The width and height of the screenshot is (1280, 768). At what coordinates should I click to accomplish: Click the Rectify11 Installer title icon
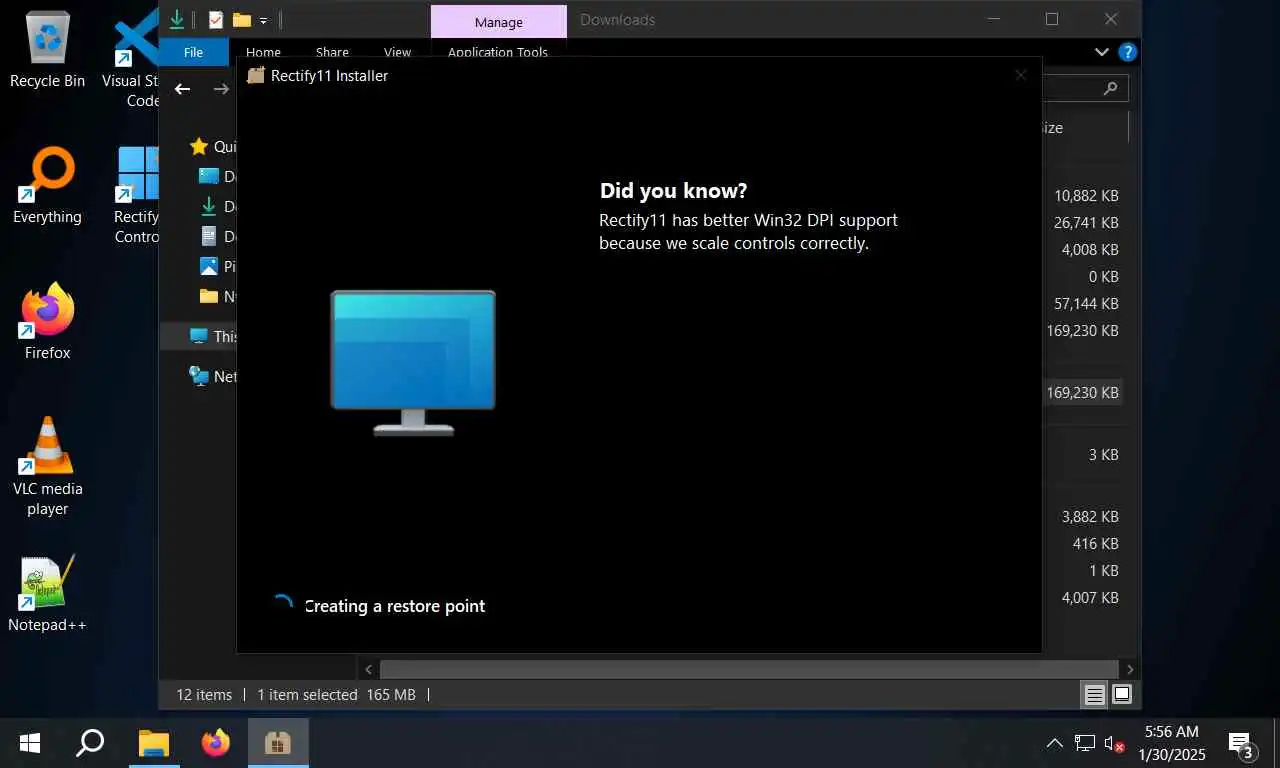click(256, 75)
